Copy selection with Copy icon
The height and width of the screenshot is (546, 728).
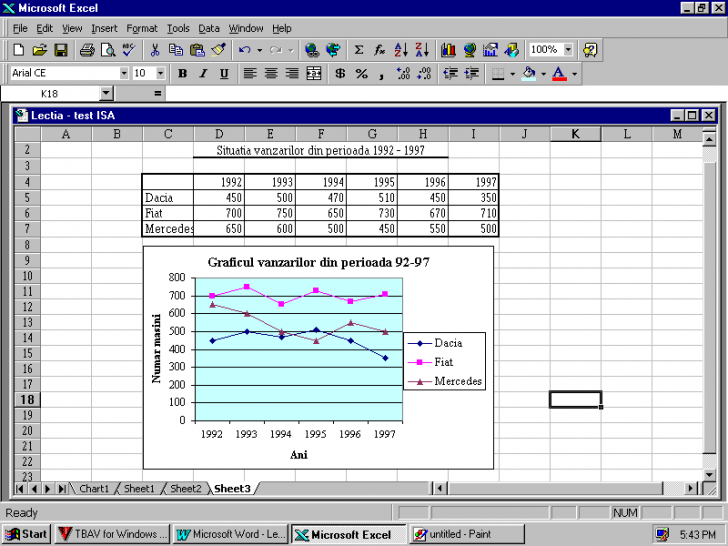pos(176,50)
